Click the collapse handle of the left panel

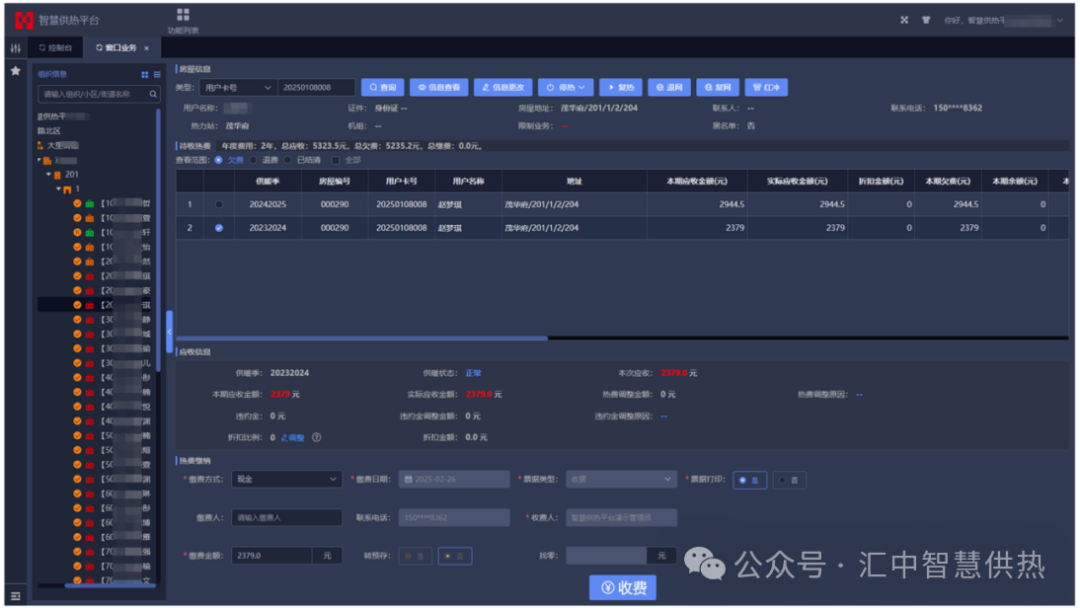coord(169,332)
